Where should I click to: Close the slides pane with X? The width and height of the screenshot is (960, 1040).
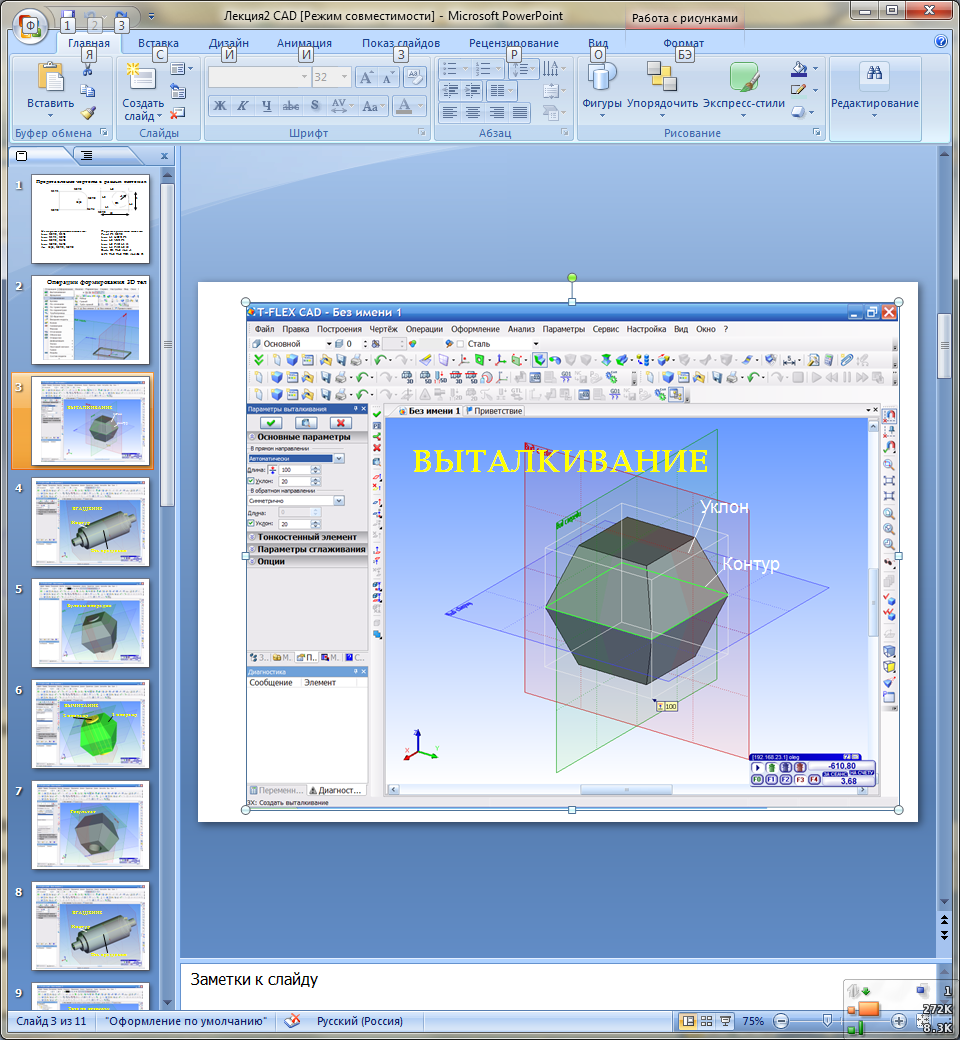[164, 156]
